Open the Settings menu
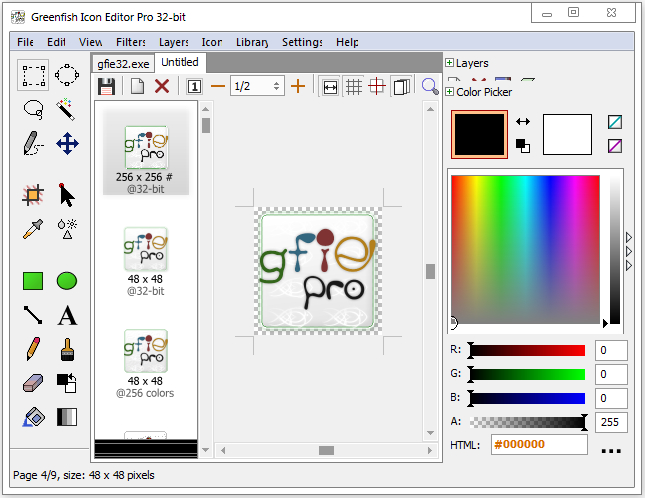Image resolution: width=645 pixels, height=498 pixels. point(302,42)
